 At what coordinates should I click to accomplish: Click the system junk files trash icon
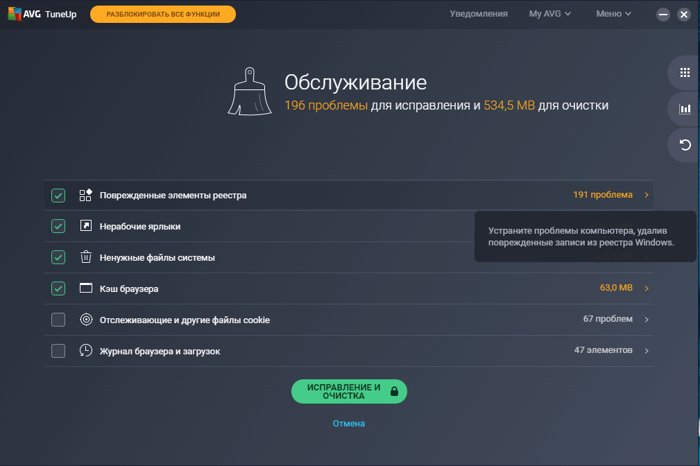pyautogui.click(x=86, y=257)
